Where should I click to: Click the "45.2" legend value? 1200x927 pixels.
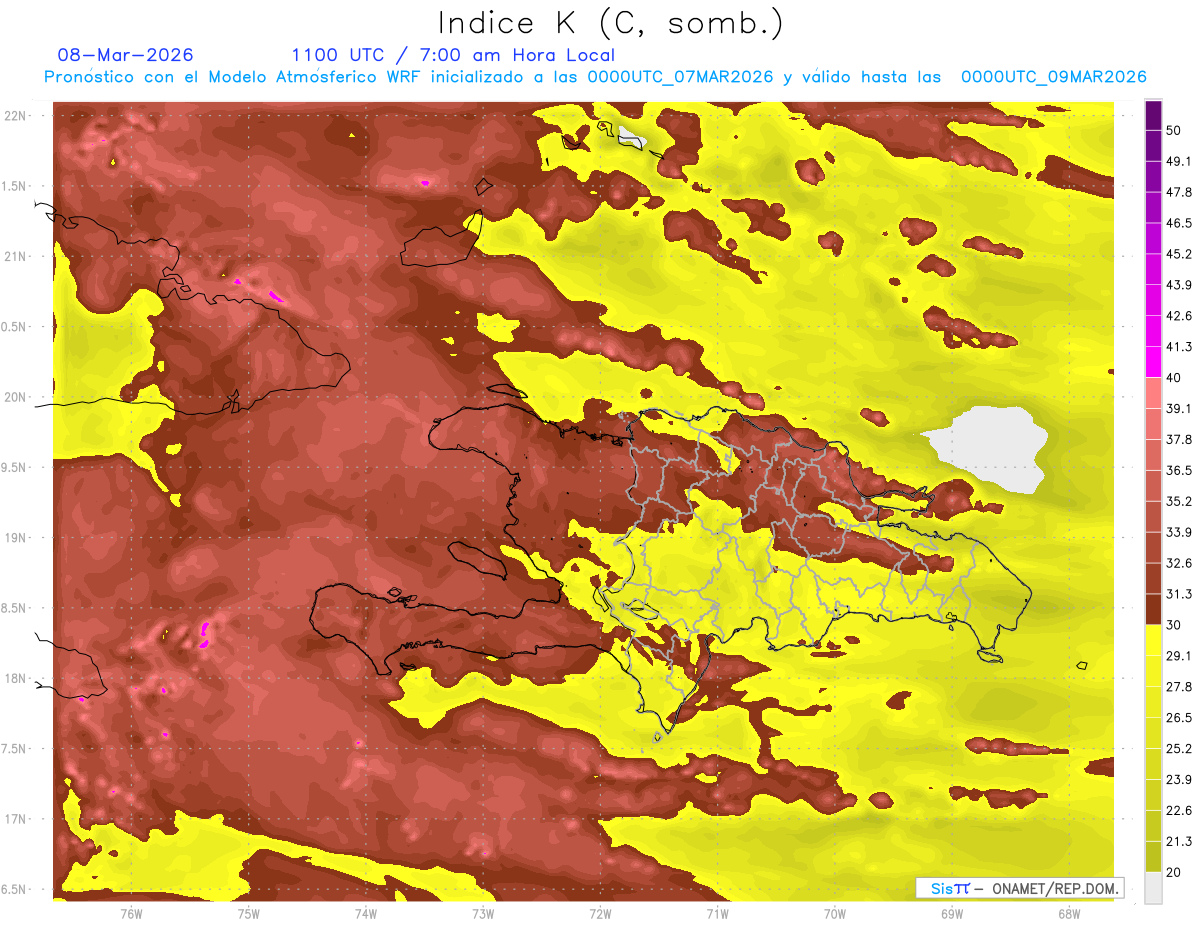click(1179, 254)
